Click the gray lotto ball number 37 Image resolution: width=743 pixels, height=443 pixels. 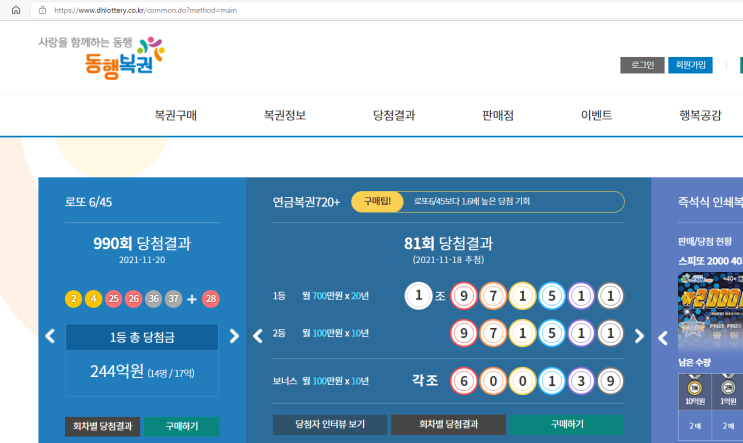point(173,299)
